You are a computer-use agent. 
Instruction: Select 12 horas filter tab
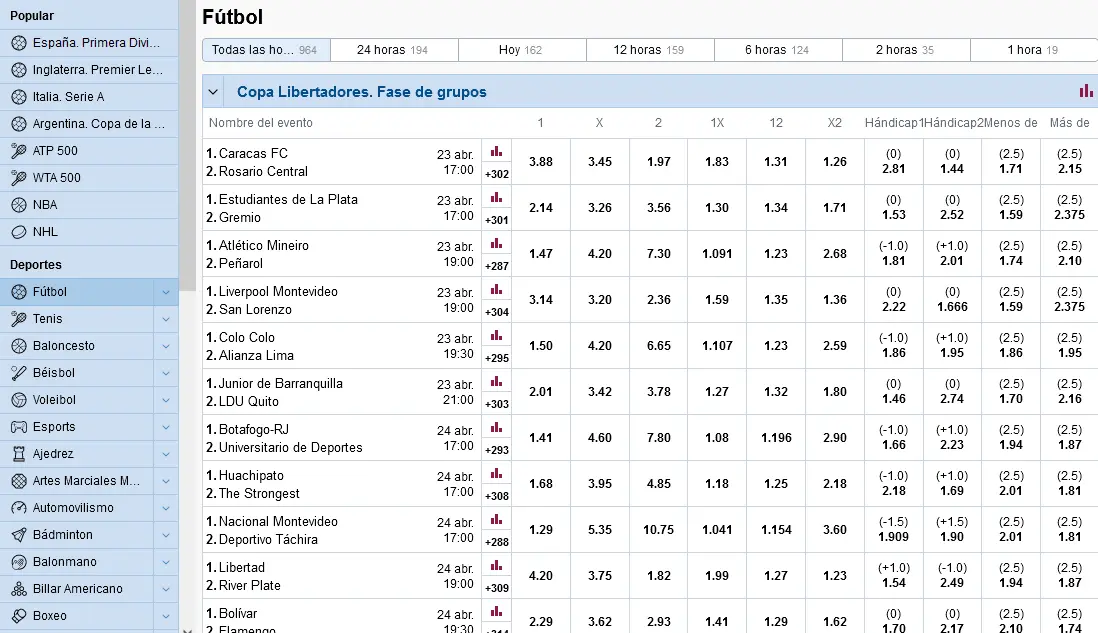point(651,50)
